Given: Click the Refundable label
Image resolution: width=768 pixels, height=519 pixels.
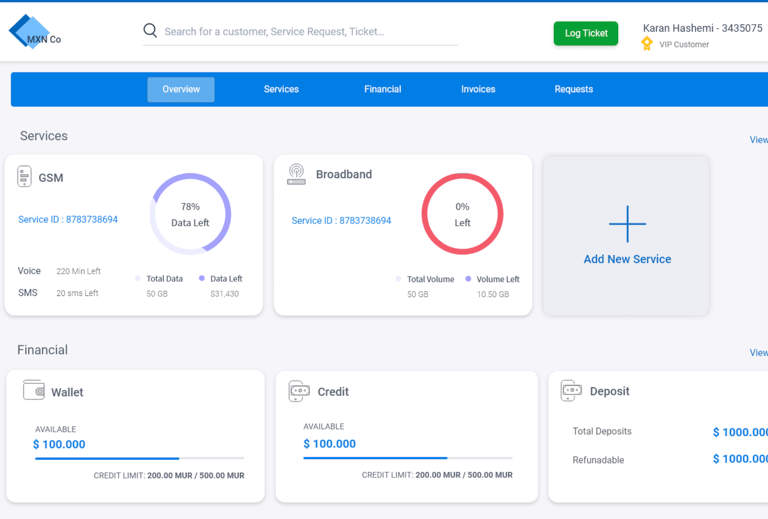Looking at the screenshot, I should click(x=598, y=460).
